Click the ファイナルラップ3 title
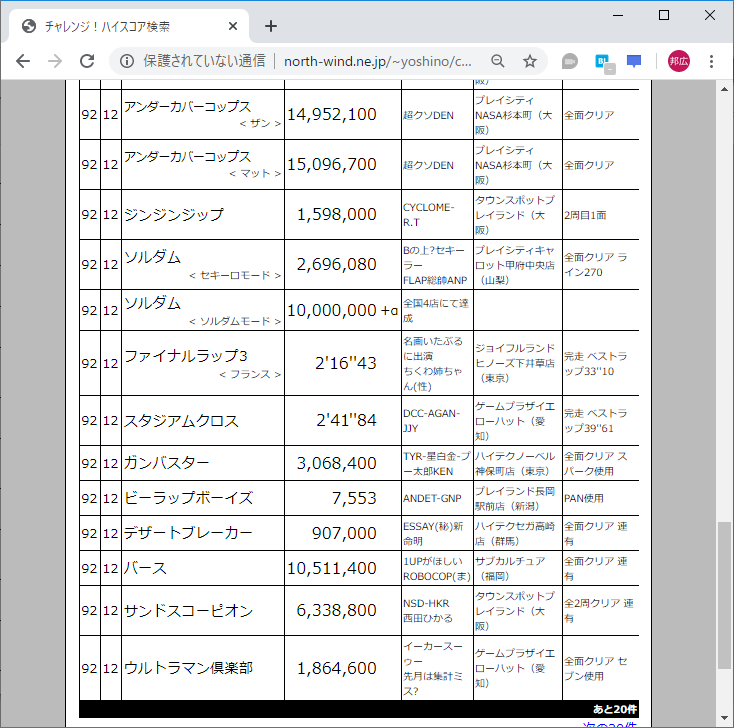Screen dimensions: 734x728 (x=186, y=356)
